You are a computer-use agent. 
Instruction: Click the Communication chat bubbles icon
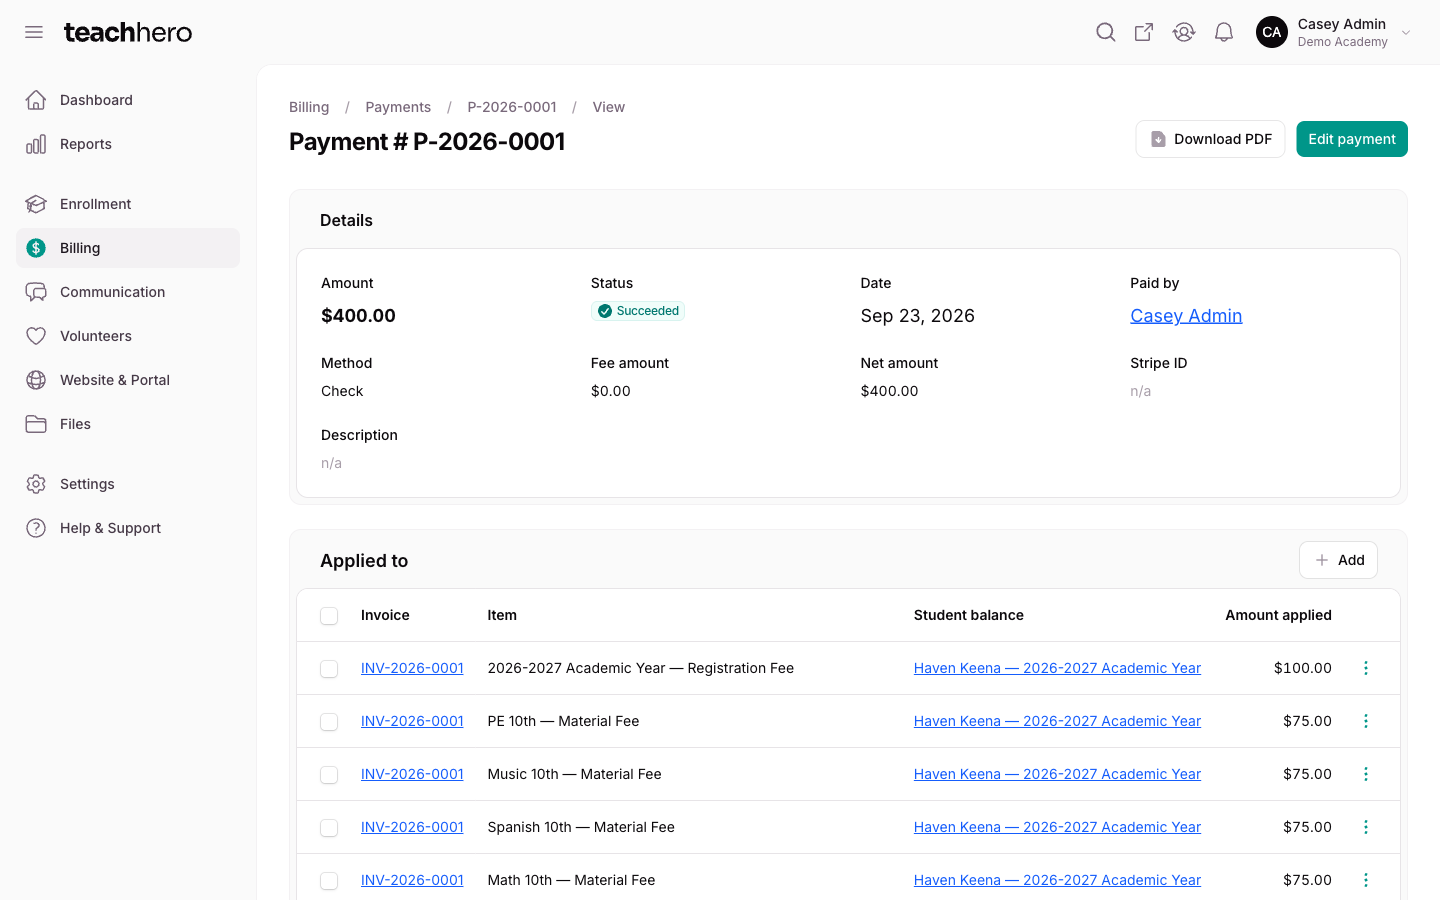pos(36,292)
